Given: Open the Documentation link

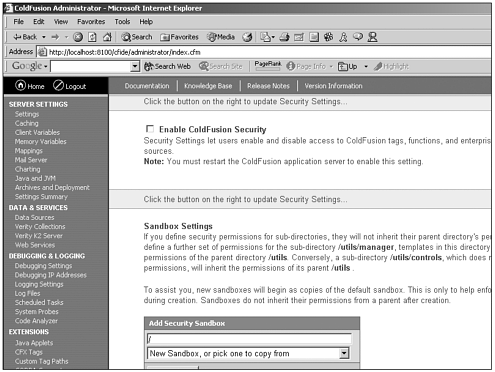Looking at the screenshot, I should 147,86.
